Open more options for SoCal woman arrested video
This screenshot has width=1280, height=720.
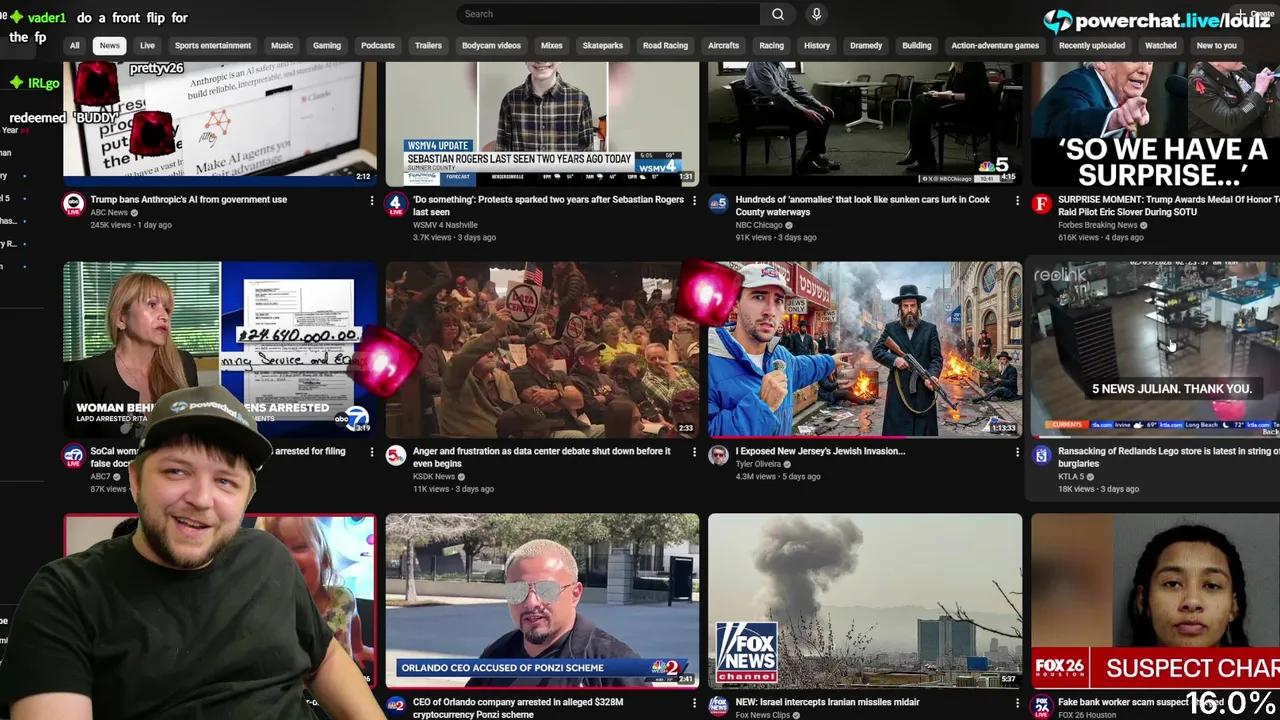[372, 452]
